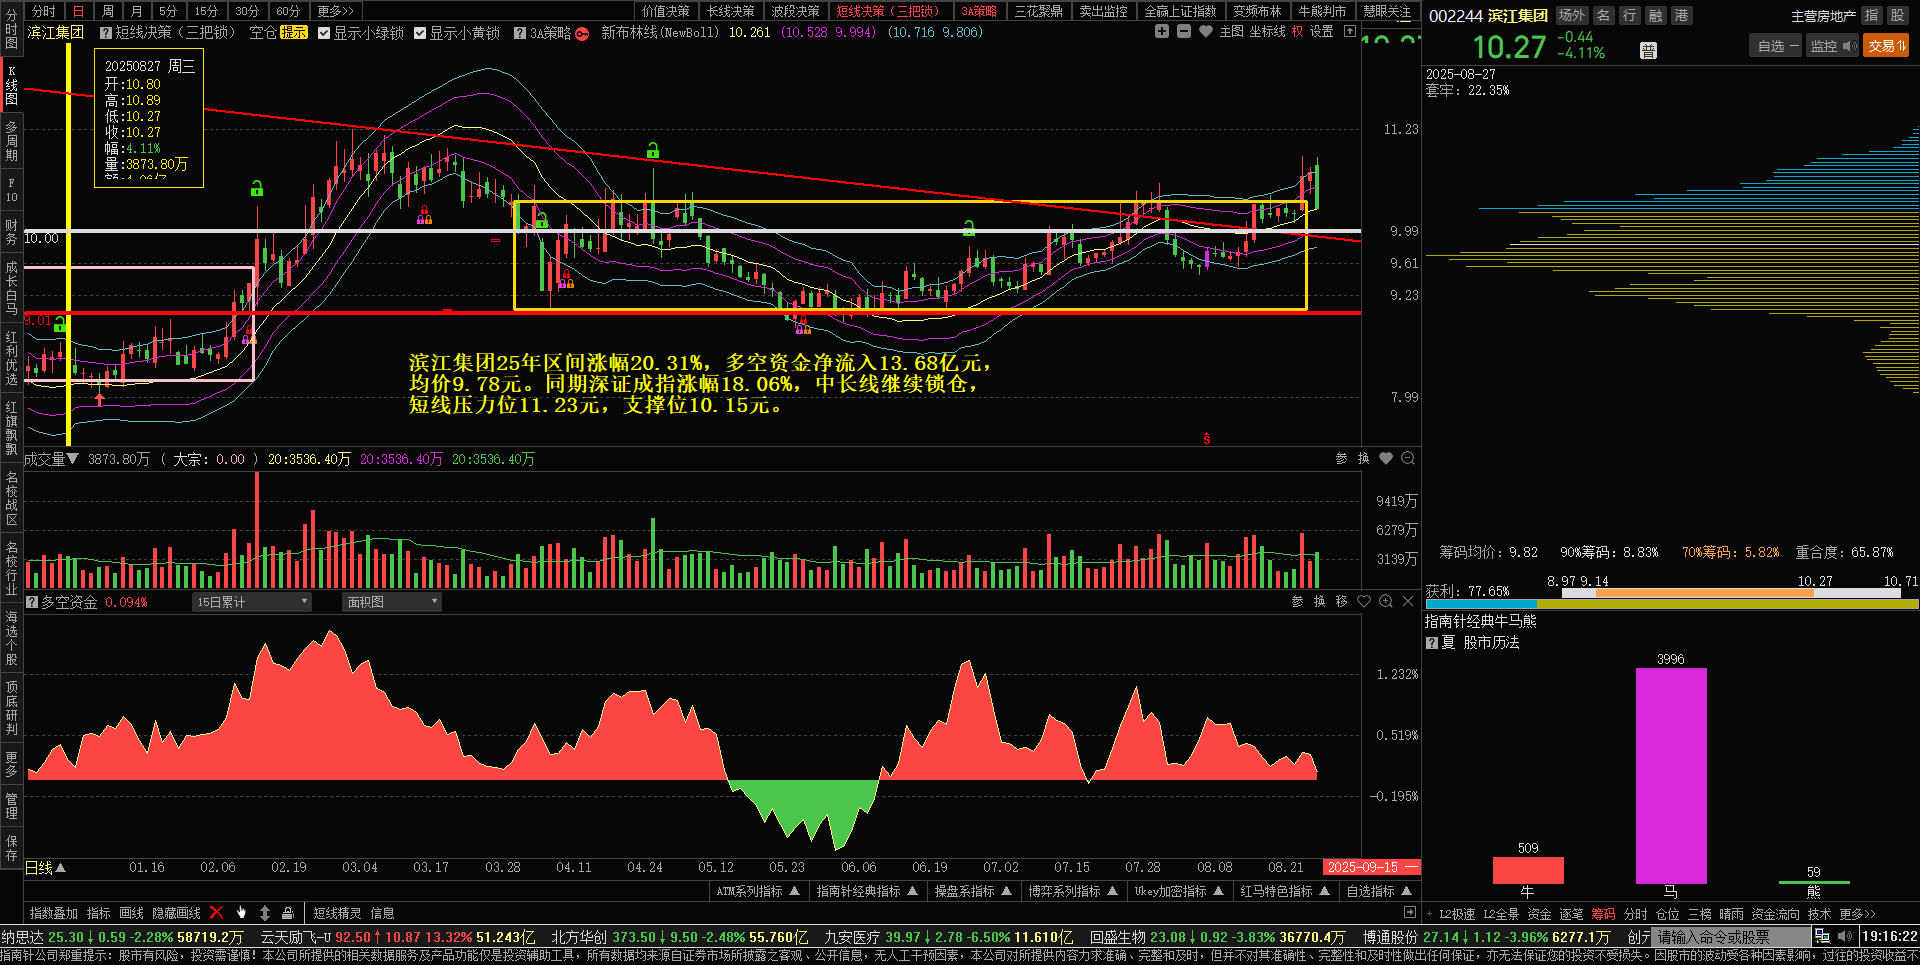1920x965 pixels.
Task: Click the 场外 button beside stock name
Action: [x=1572, y=15]
